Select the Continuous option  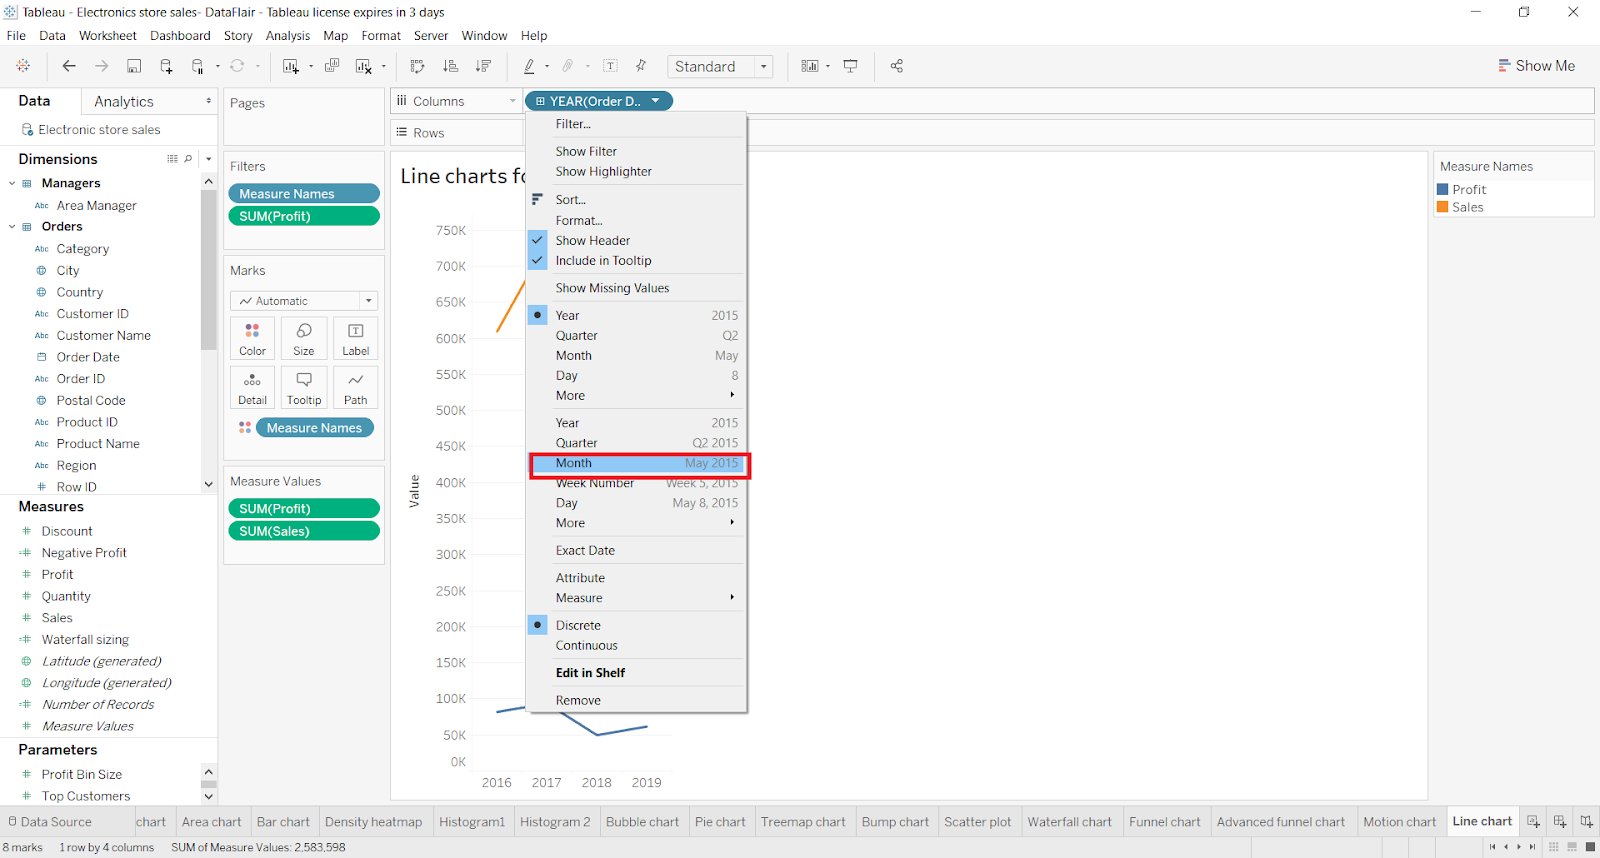(x=636, y=645)
